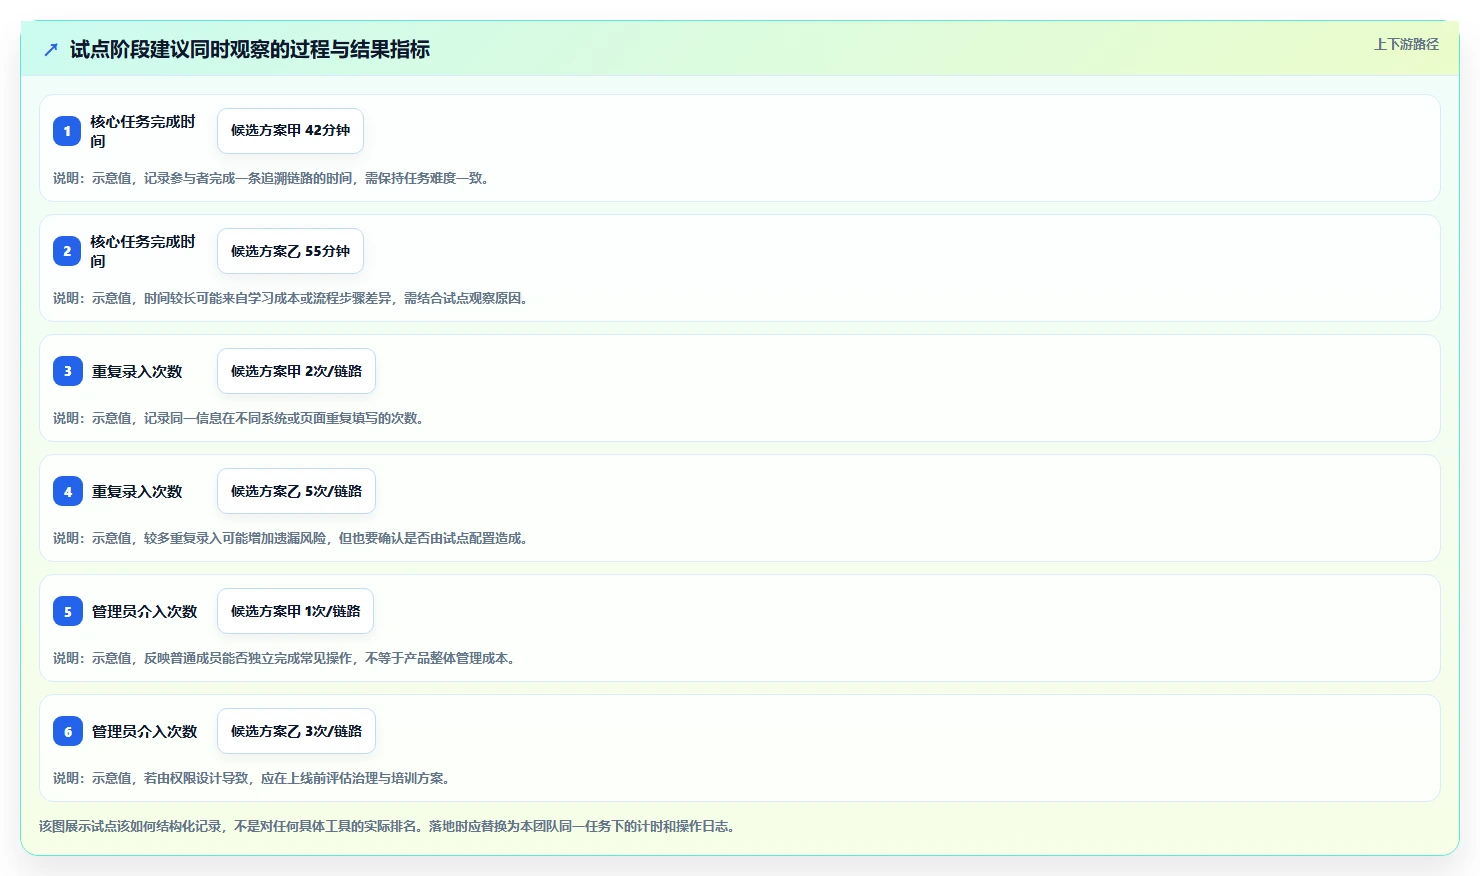This screenshot has width=1480, height=876.
Task: Click 管理员介入次数 label in row 5
Action: point(145,611)
